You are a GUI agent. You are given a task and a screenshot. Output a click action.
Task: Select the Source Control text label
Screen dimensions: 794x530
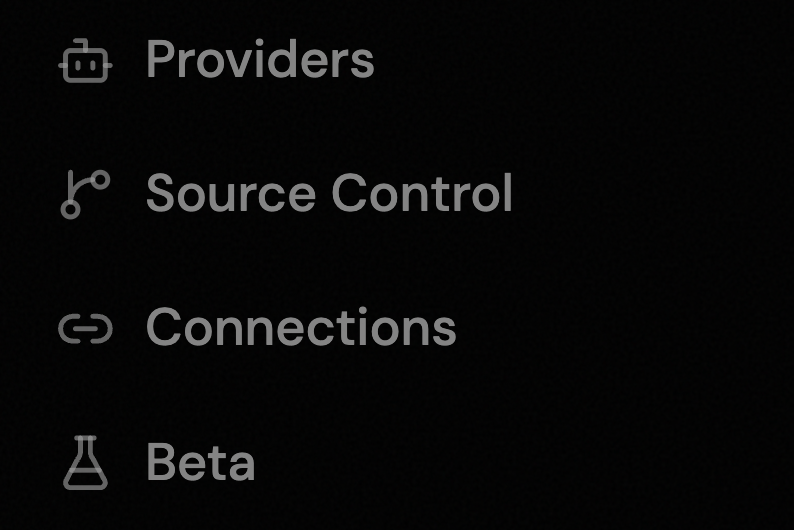tap(330, 193)
